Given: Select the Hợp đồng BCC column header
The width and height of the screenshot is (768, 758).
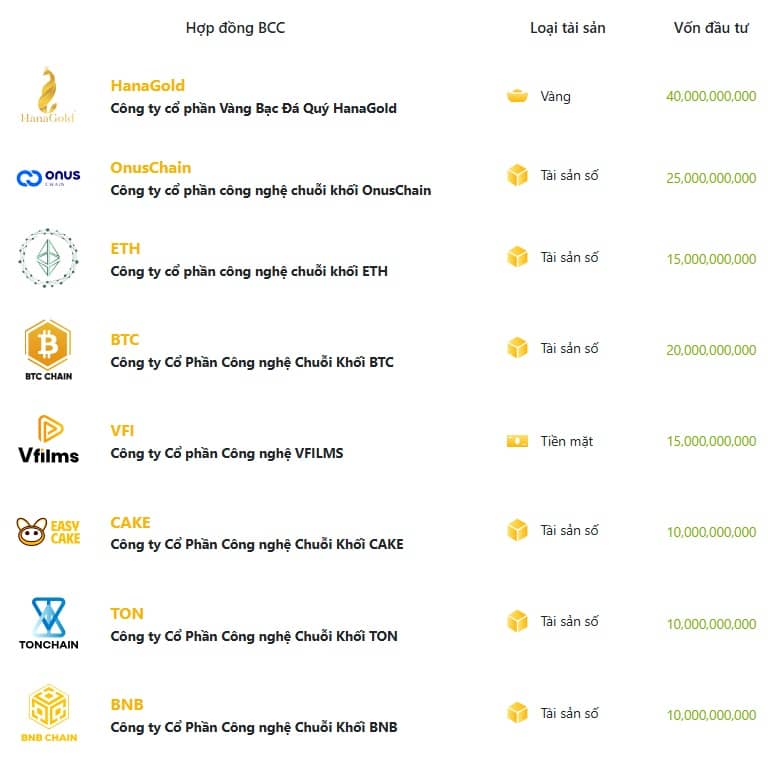Looking at the screenshot, I should 235,28.
